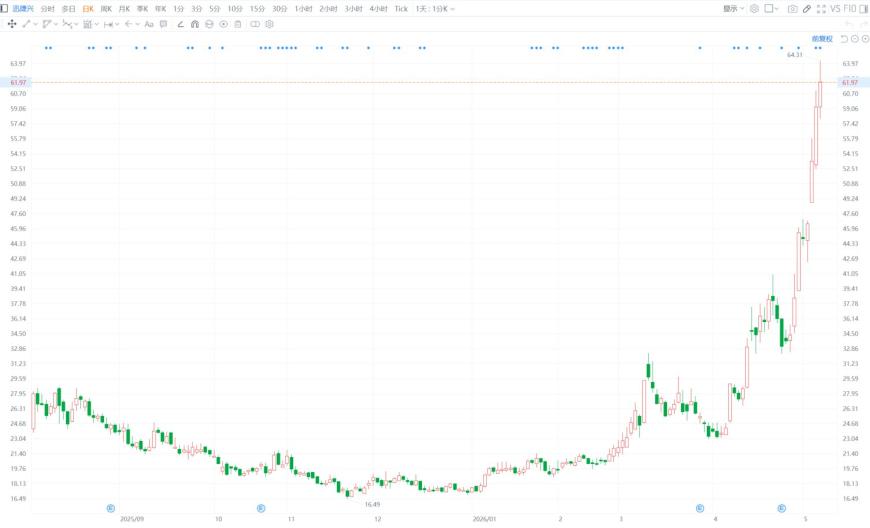Click the 2026/01 date axis label
870x528 pixels.
(484, 519)
